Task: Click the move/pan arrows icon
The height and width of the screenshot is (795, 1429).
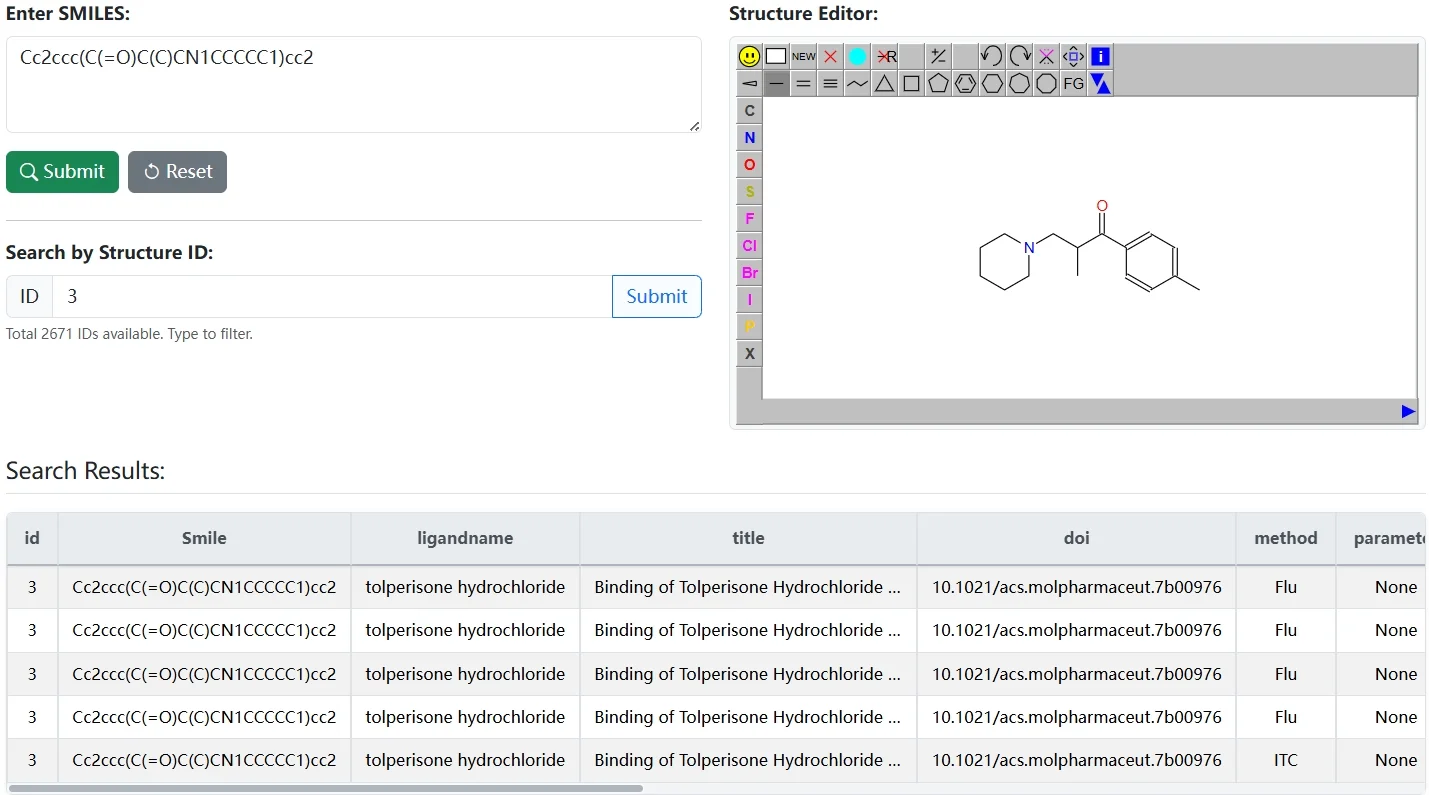Action: (1073, 57)
